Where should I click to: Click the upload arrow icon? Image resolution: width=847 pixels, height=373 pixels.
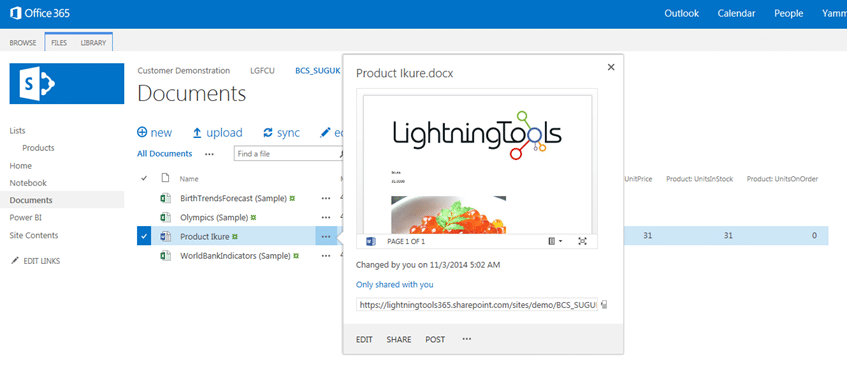(197, 132)
